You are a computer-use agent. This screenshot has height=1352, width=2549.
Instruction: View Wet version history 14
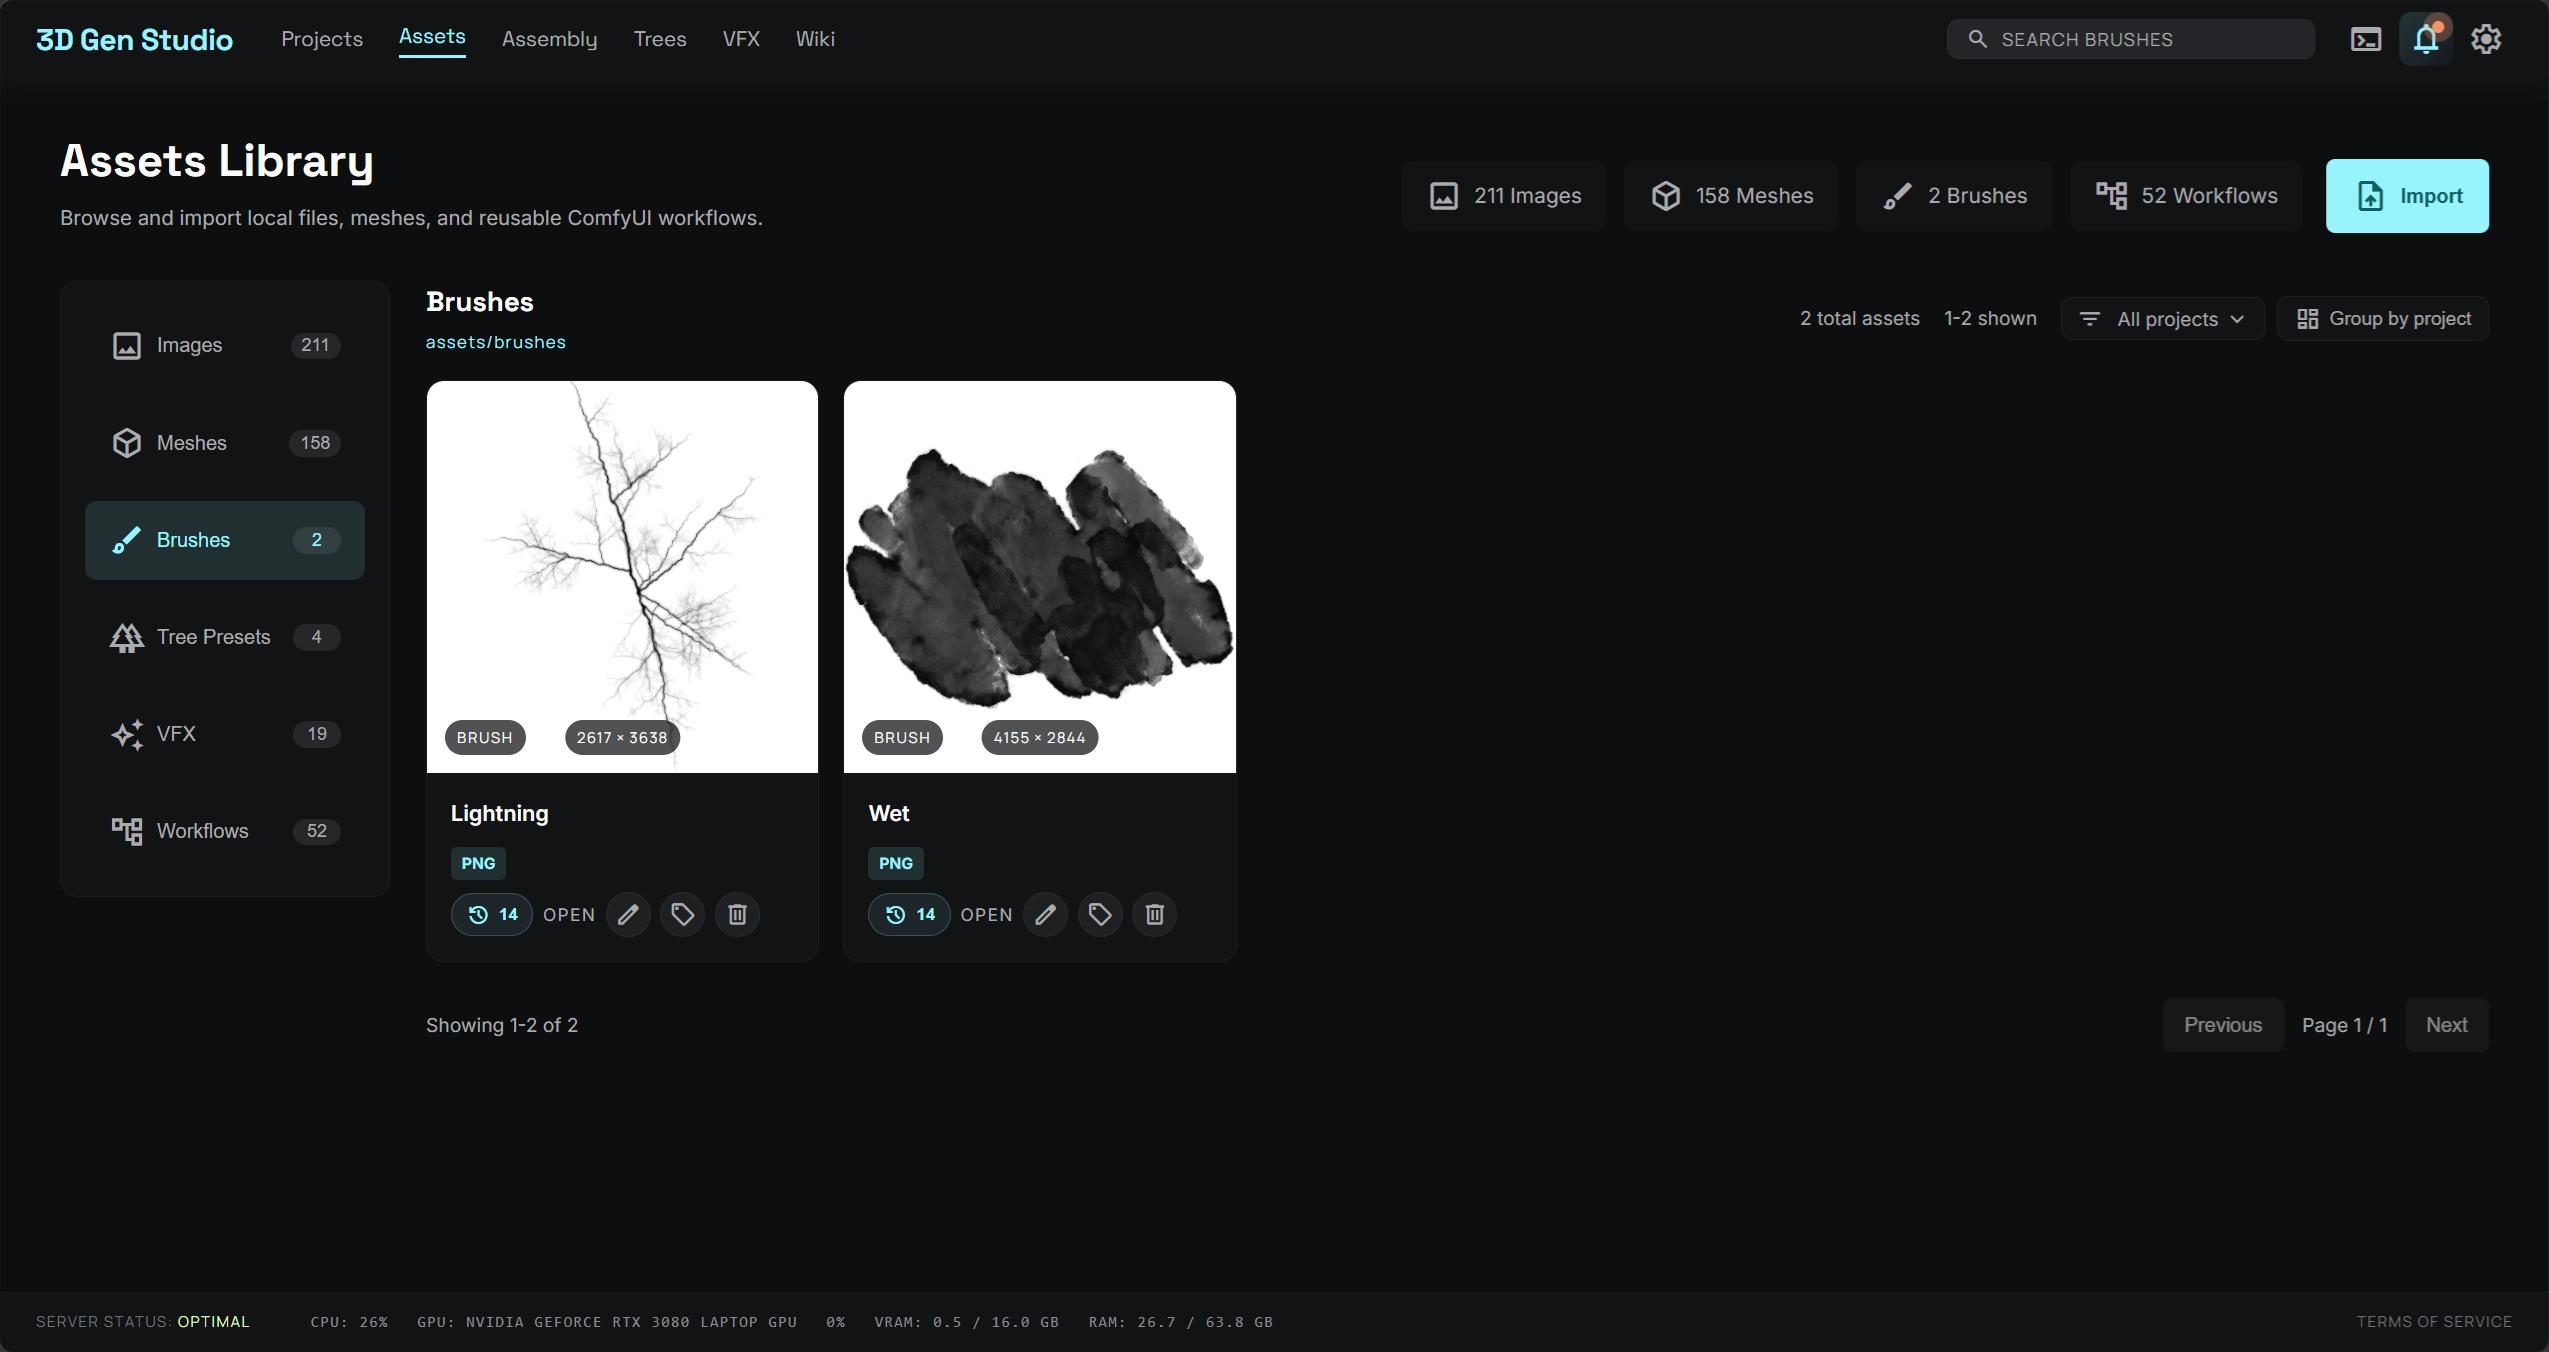pos(909,914)
